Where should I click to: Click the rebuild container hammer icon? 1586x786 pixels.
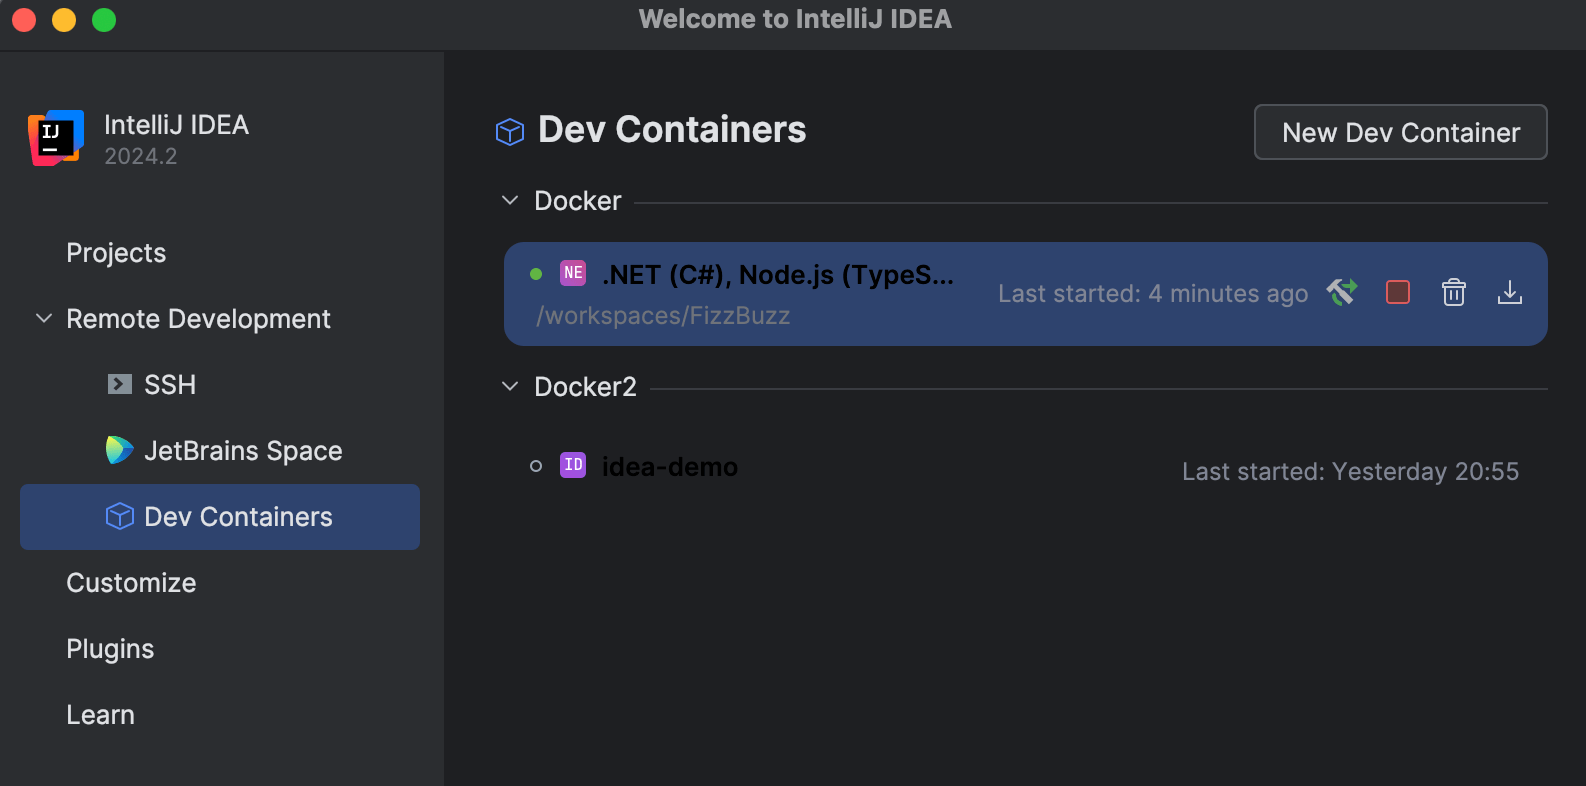click(x=1342, y=292)
